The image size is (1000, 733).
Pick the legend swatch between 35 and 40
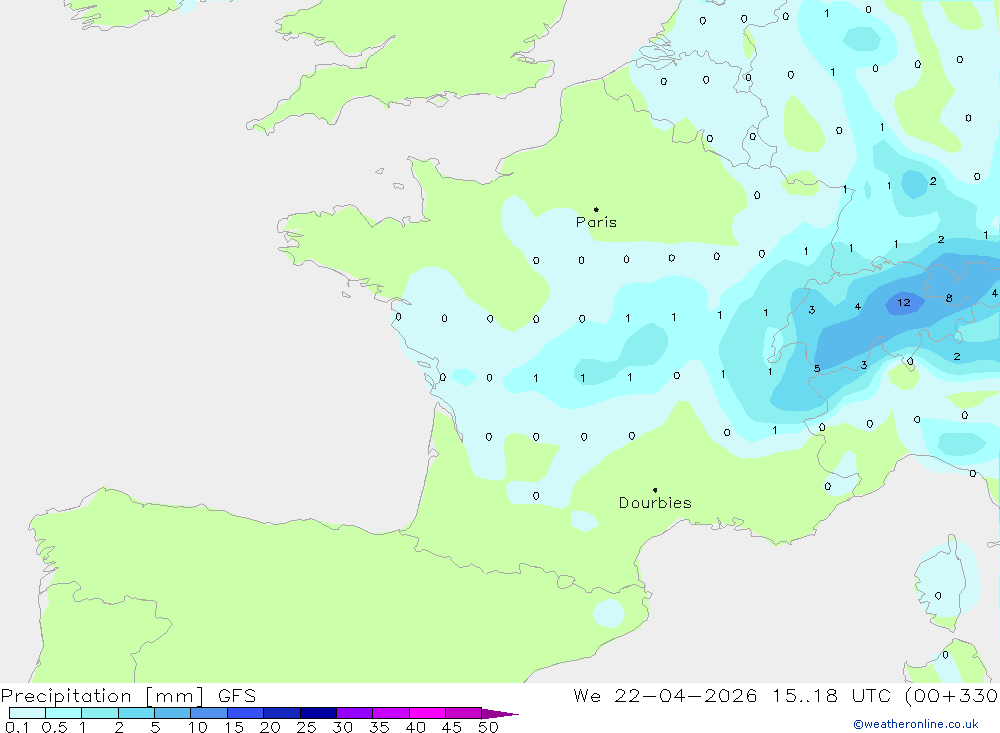[x=390, y=713]
